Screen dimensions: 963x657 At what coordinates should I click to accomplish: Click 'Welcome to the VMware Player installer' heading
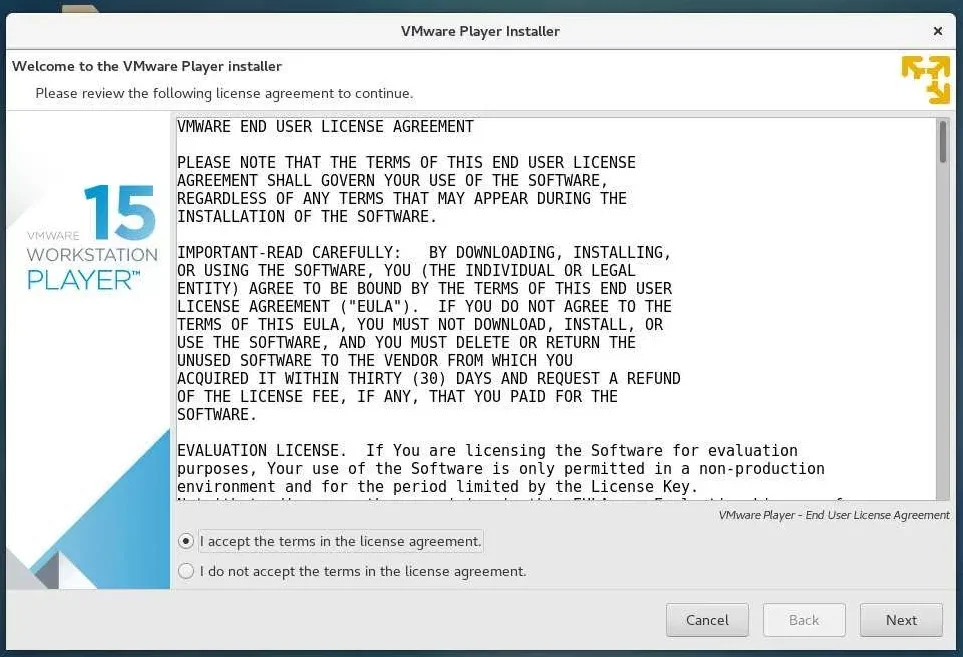147,66
